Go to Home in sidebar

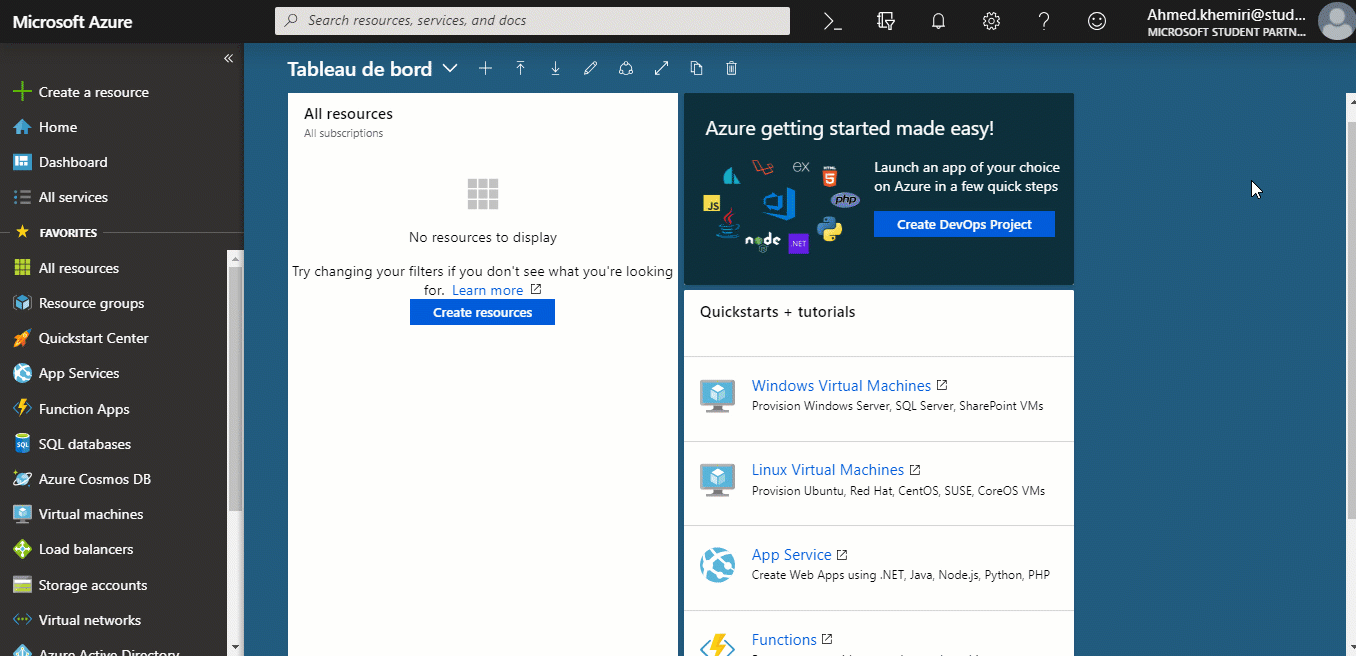point(57,127)
